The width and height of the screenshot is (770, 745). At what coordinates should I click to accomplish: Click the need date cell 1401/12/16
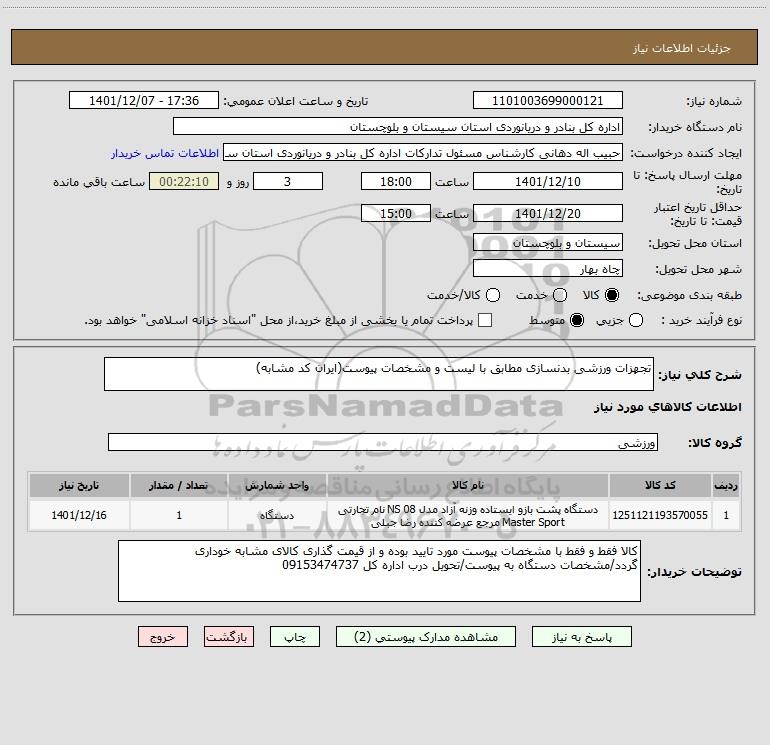point(79,515)
